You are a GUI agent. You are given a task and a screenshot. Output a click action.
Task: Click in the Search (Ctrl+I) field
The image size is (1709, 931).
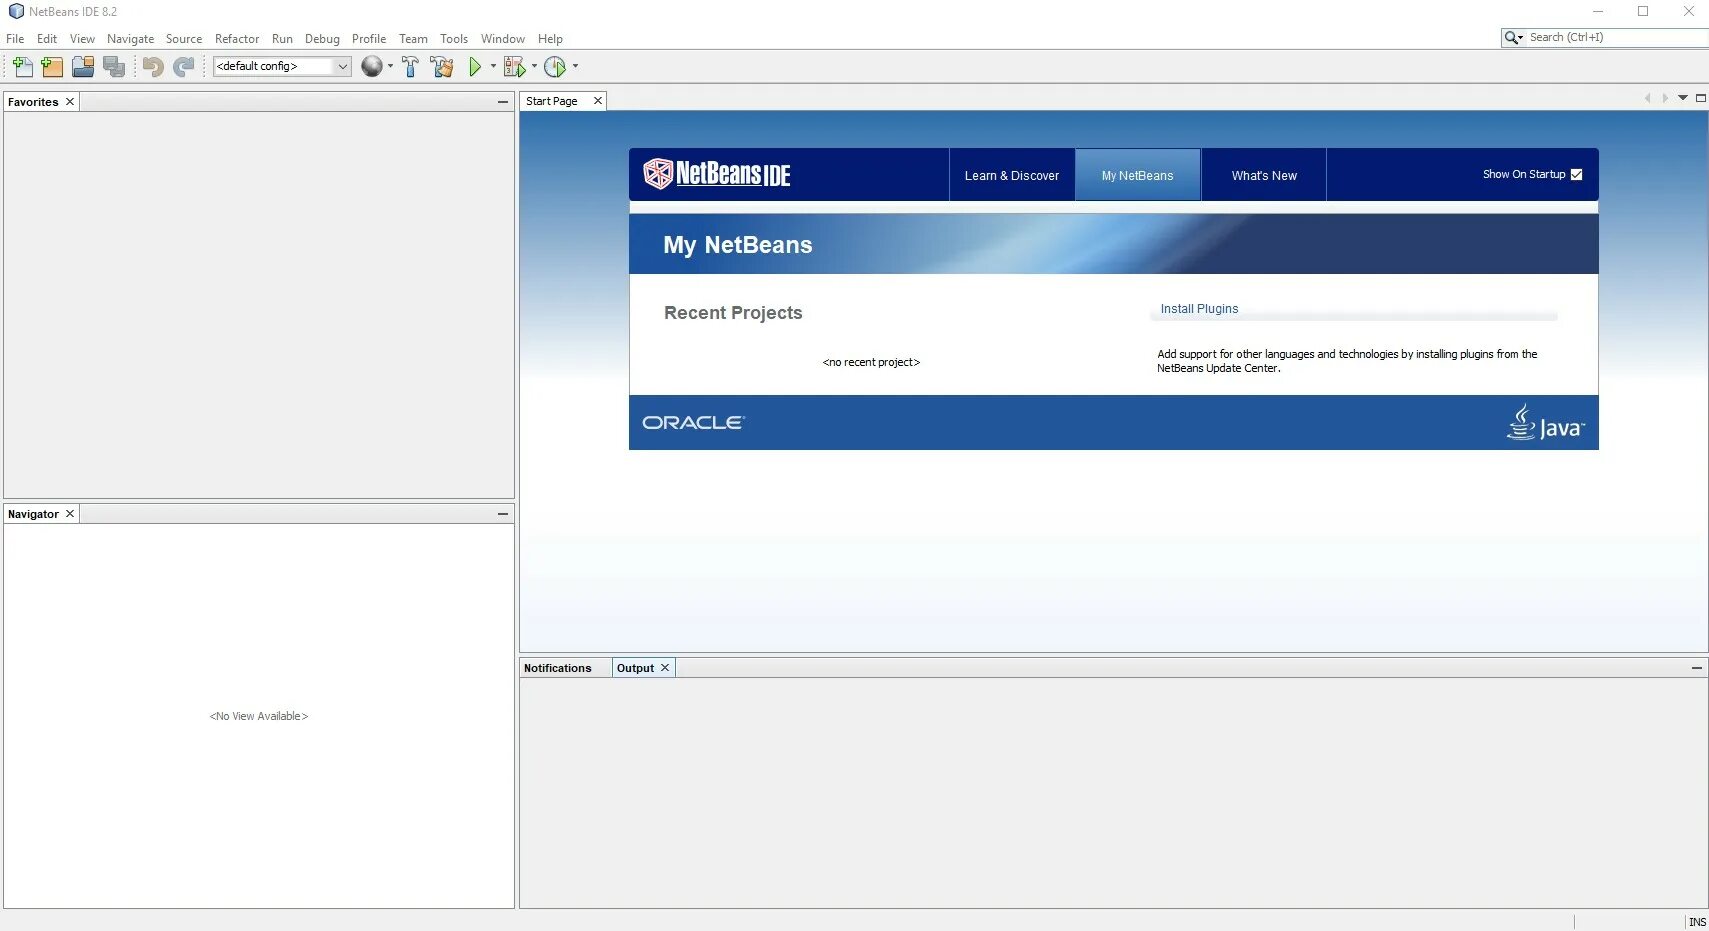point(1617,38)
